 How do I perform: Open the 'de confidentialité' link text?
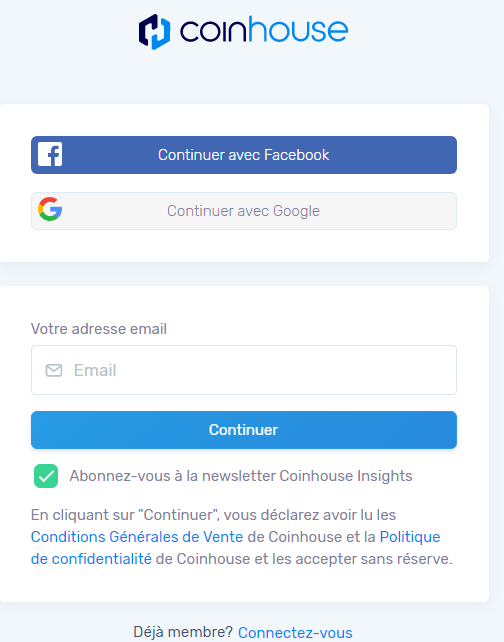(x=91, y=559)
